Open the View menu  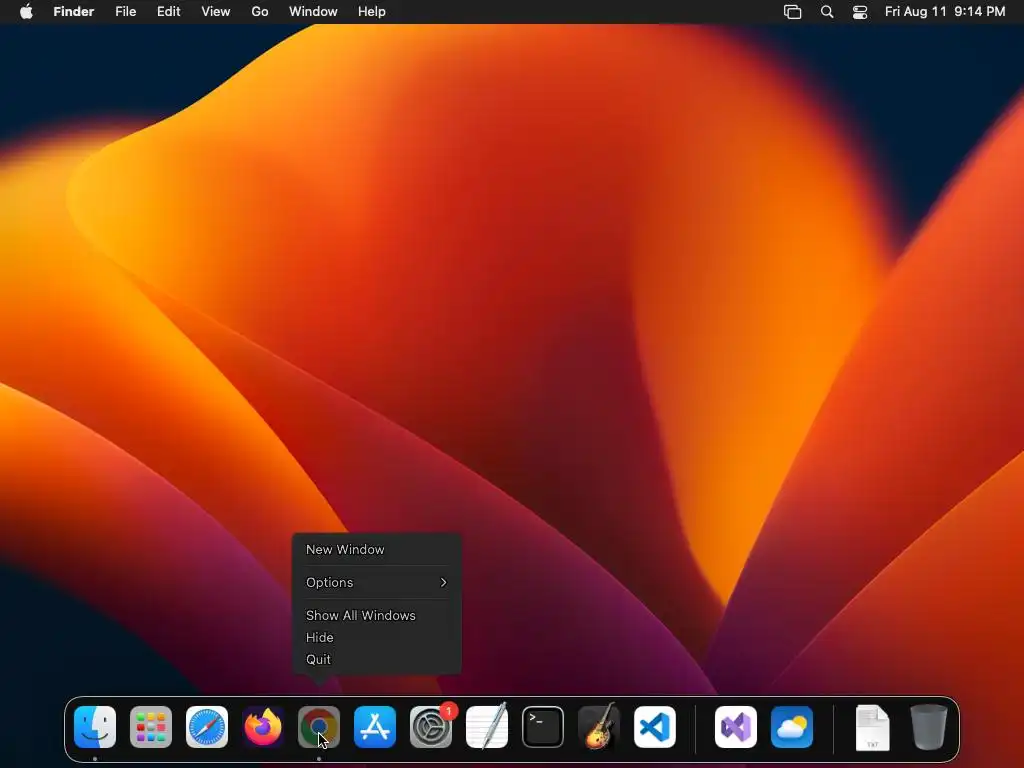[216, 12]
